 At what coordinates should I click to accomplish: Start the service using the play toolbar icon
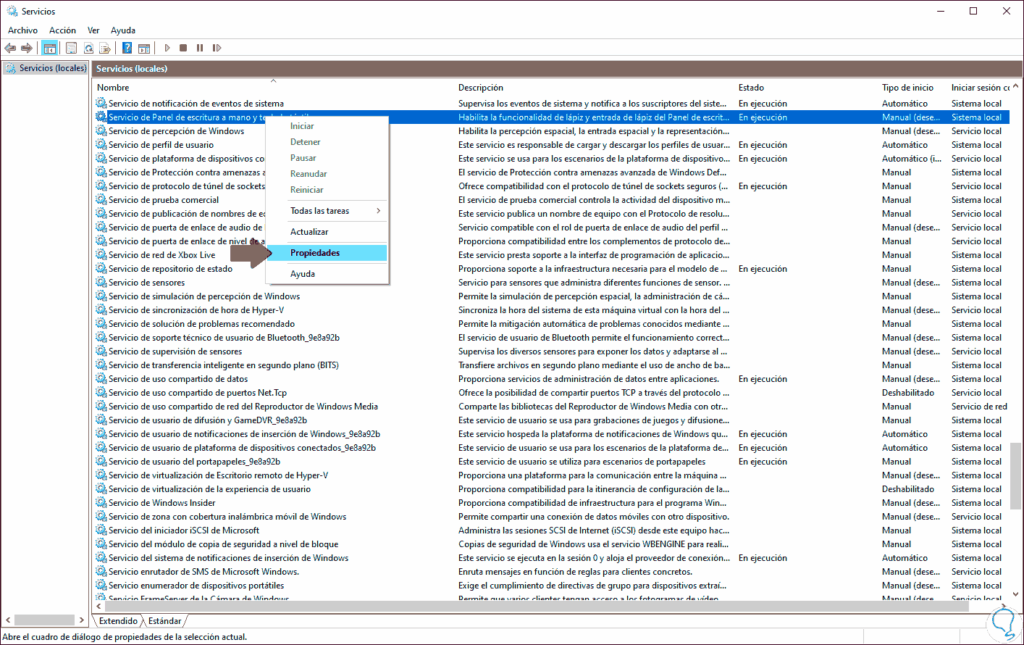(167, 47)
